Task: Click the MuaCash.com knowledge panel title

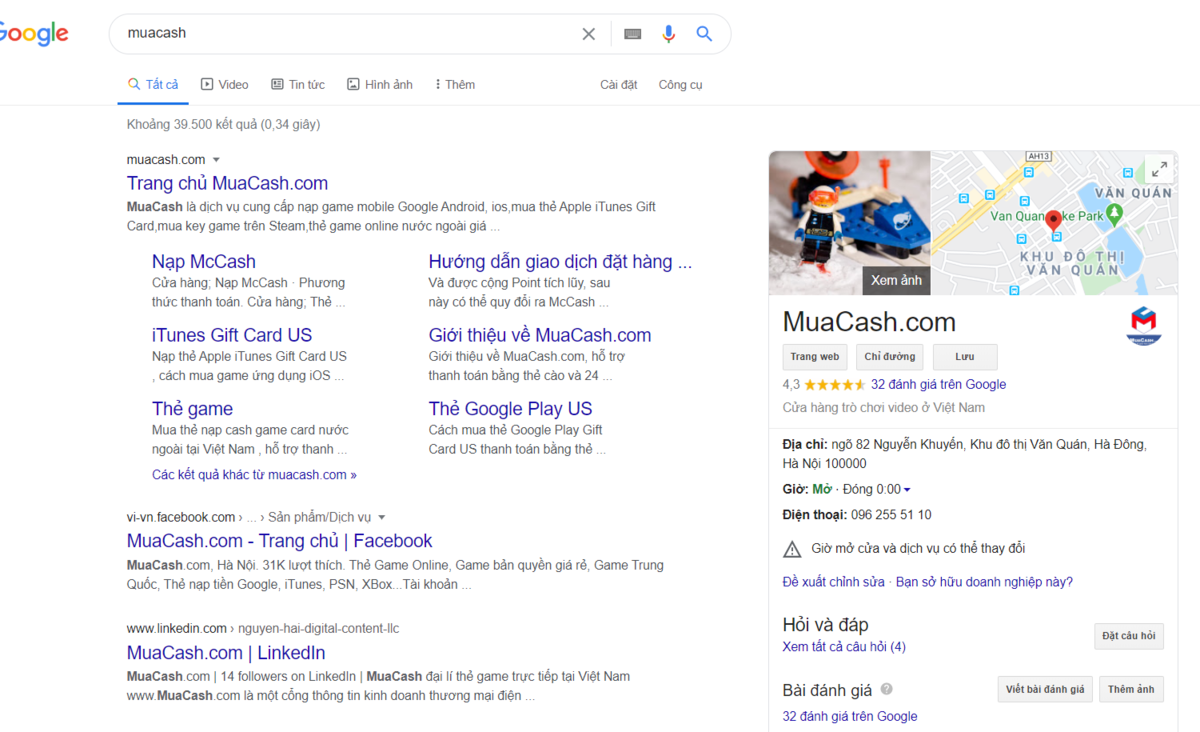Action: click(x=869, y=322)
